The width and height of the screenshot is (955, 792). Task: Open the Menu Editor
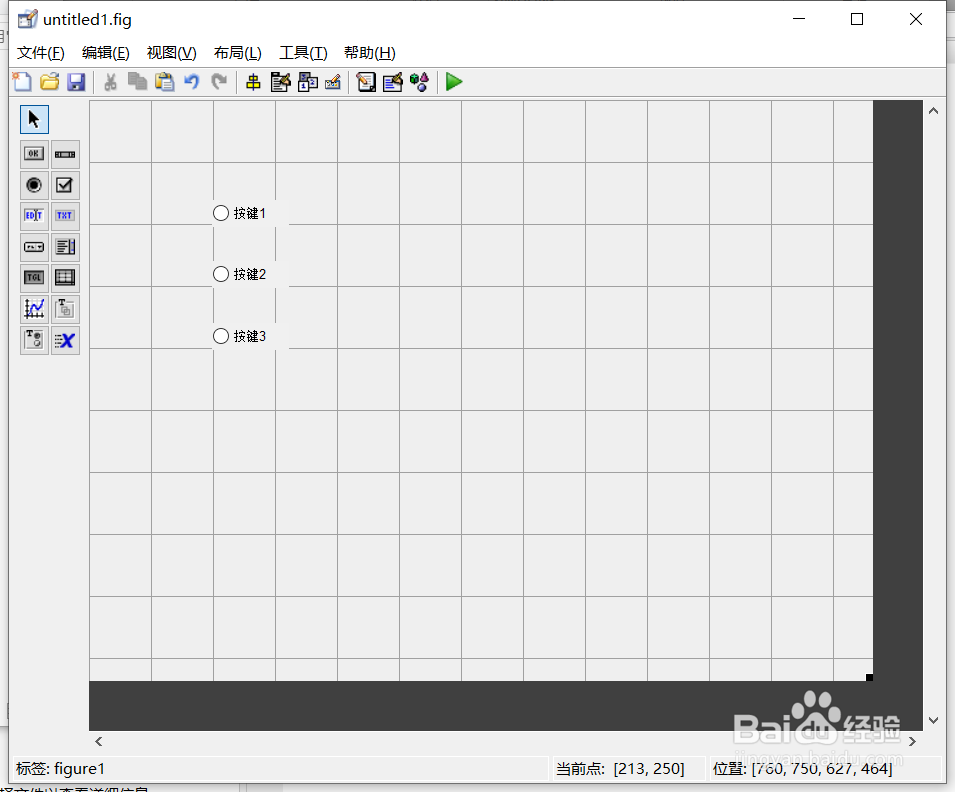tap(280, 82)
